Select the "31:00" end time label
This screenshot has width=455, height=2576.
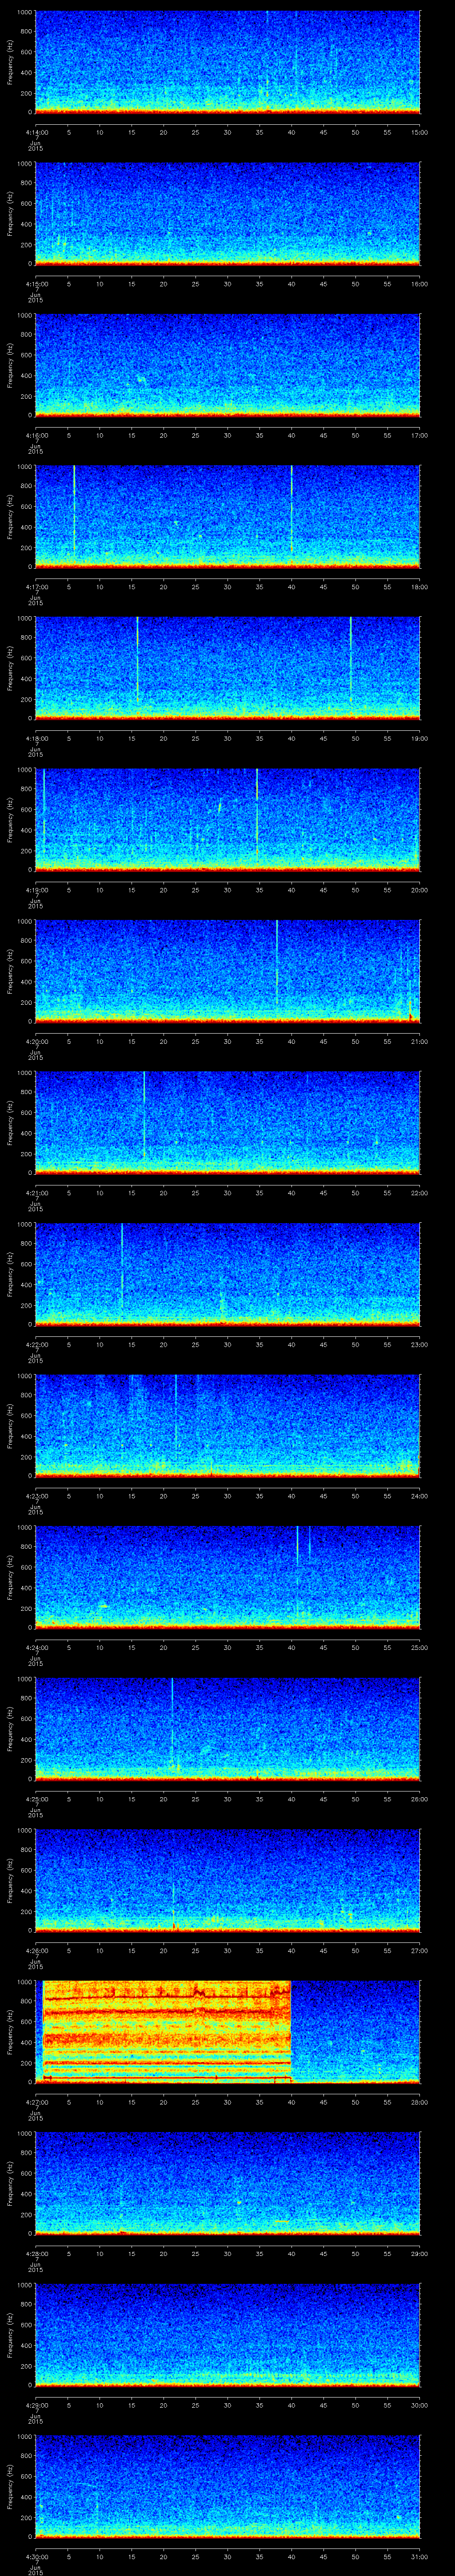[x=419, y=2556]
